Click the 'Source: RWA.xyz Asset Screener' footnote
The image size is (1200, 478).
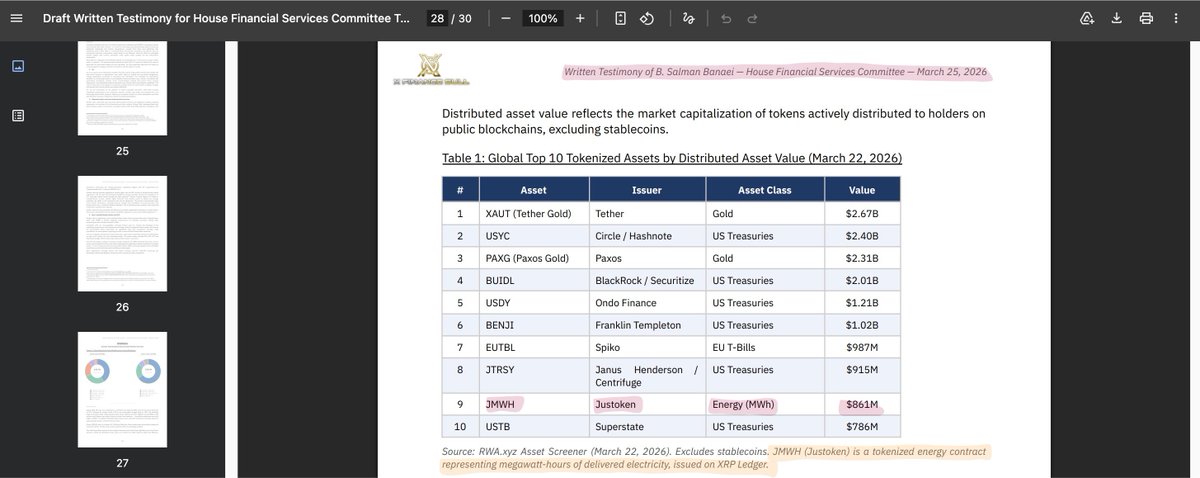714,459
